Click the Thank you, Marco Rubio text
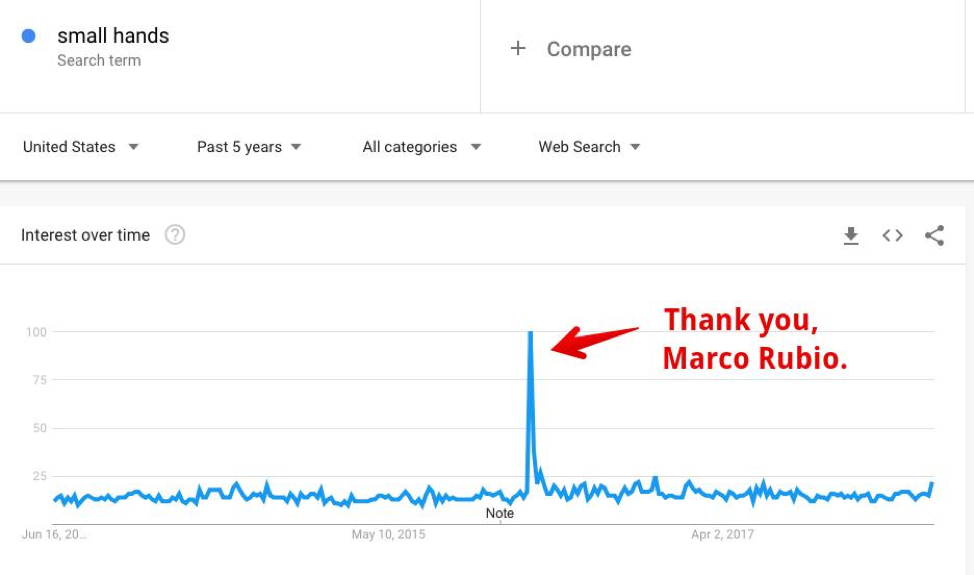Screen dimensions: 974x575 coord(755,339)
